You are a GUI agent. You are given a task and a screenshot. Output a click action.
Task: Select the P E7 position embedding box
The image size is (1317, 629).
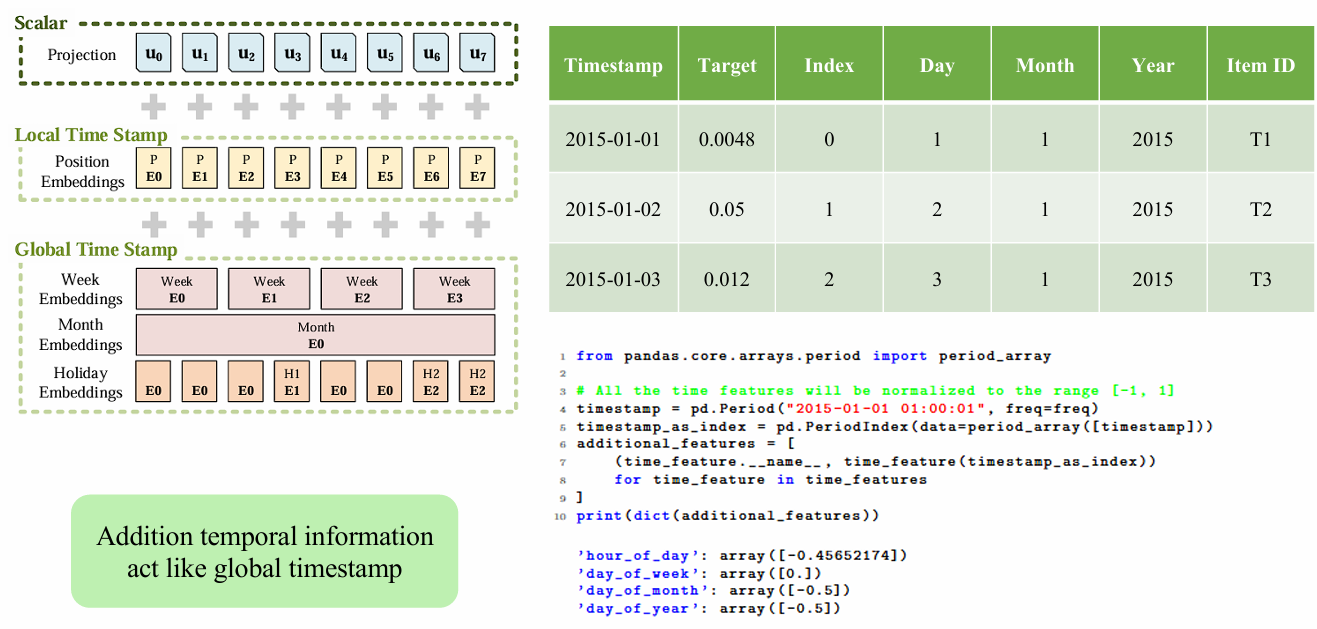477,168
